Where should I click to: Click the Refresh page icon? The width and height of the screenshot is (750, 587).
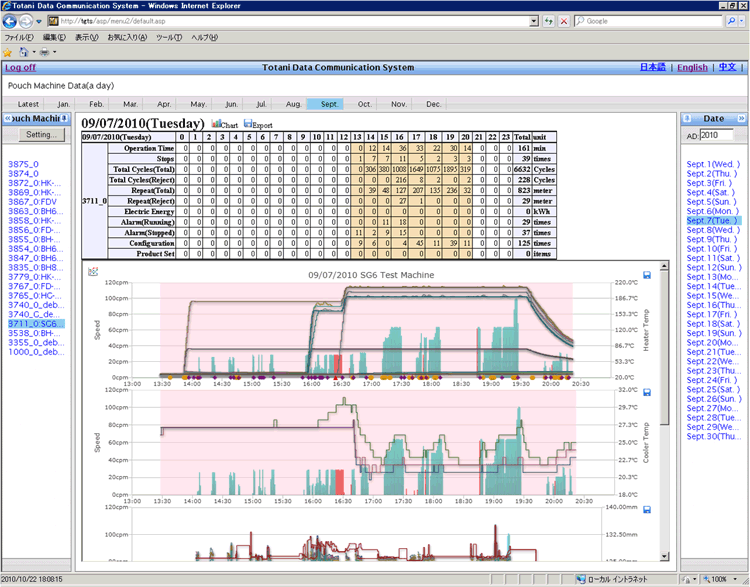click(x=549, y=21)
